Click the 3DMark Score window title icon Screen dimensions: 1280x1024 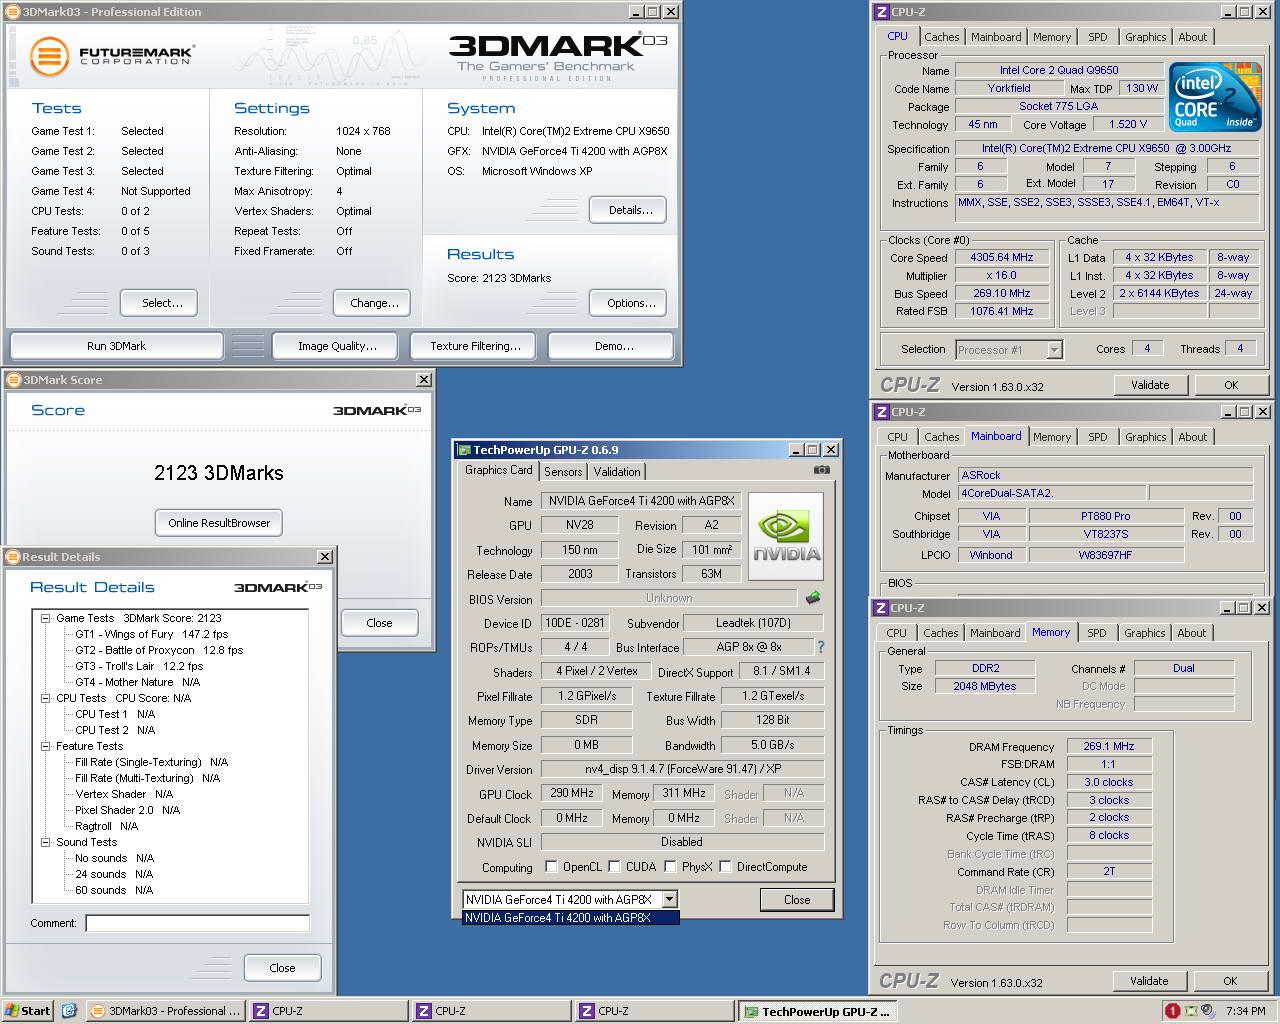click(14, 380)
